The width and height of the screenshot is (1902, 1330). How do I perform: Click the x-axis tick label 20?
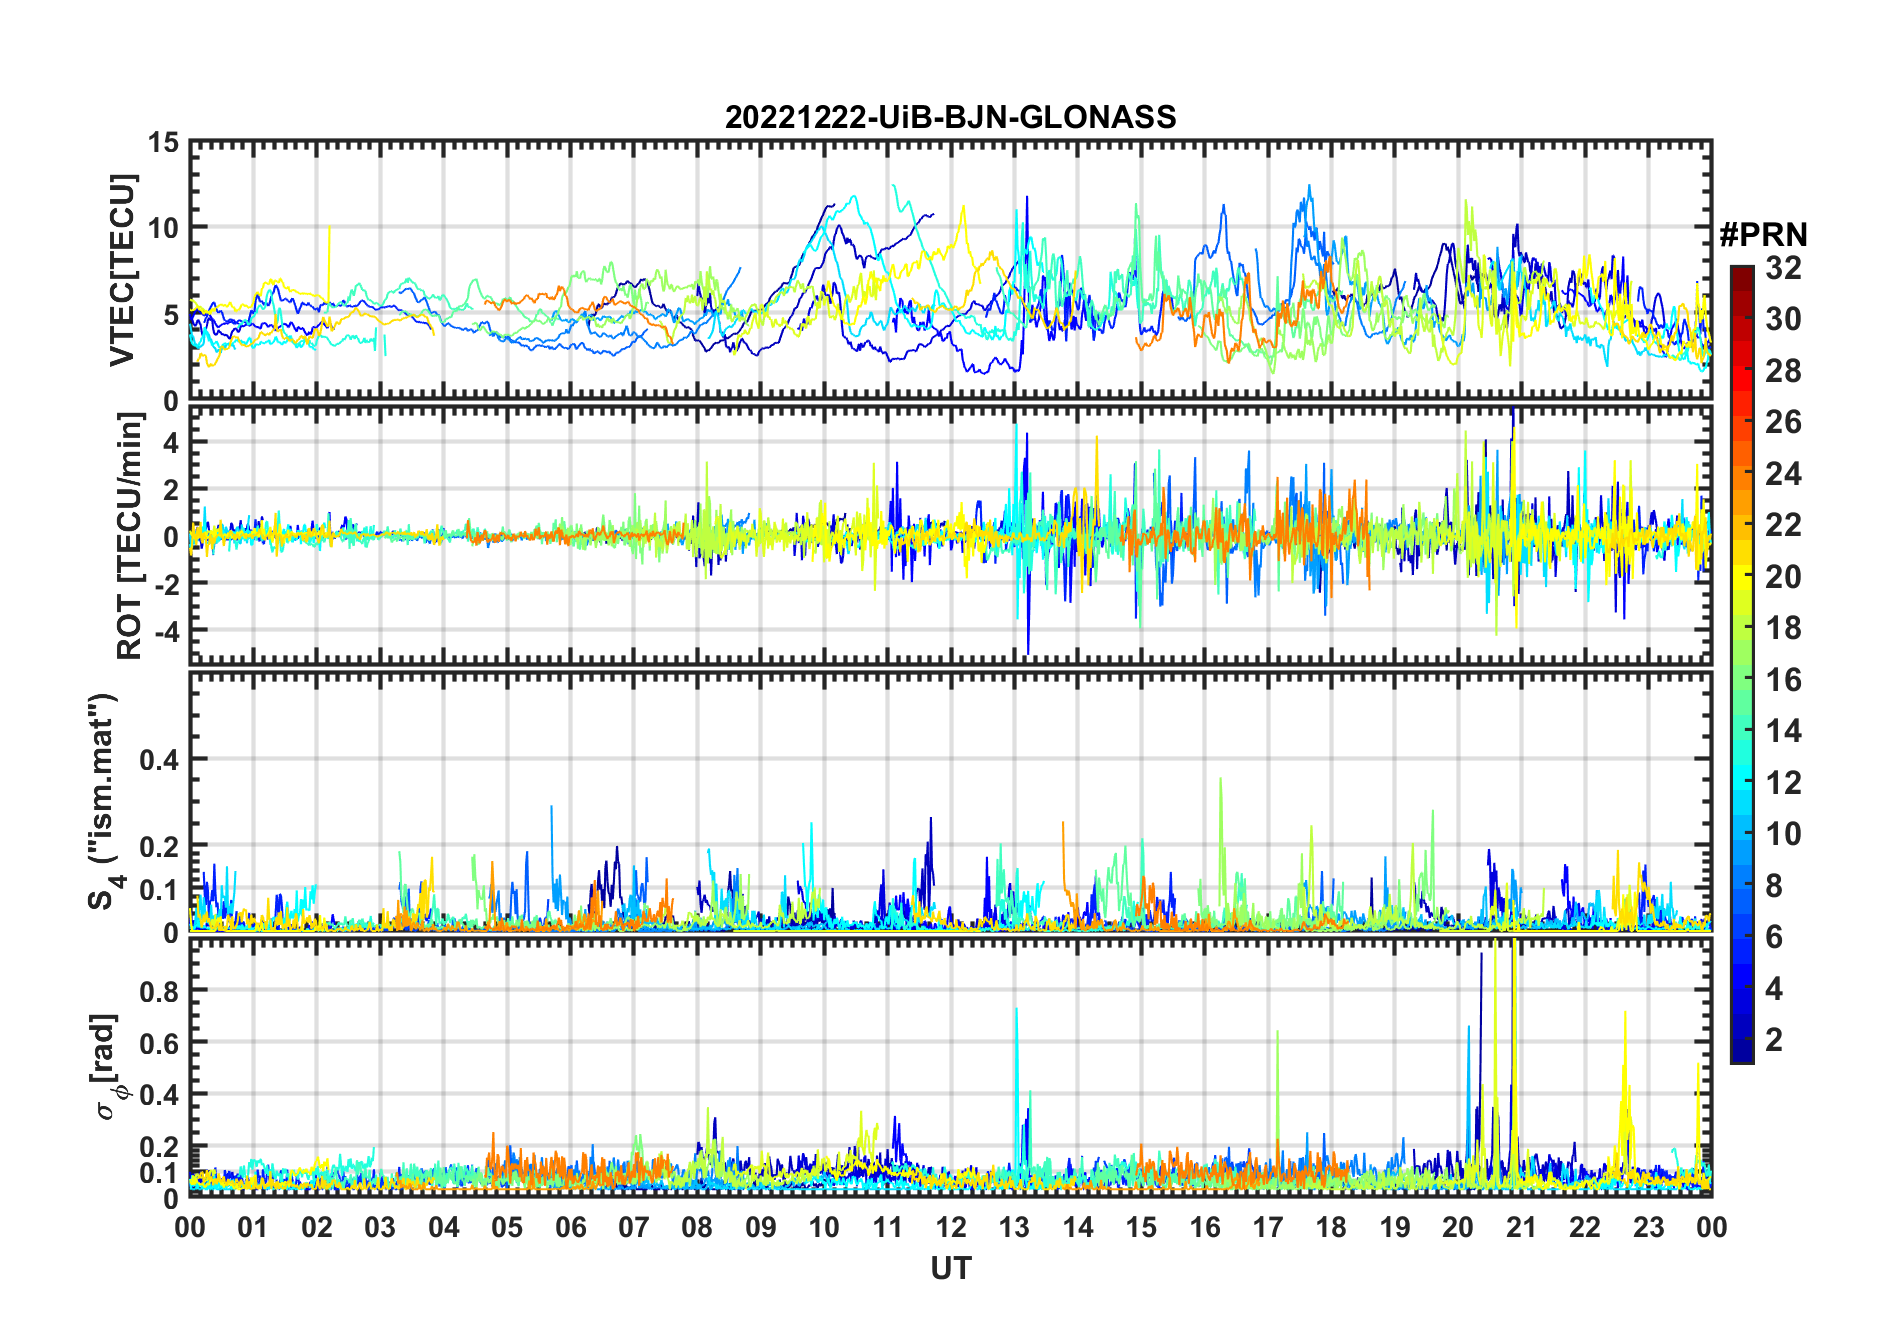(1457, 1227)
